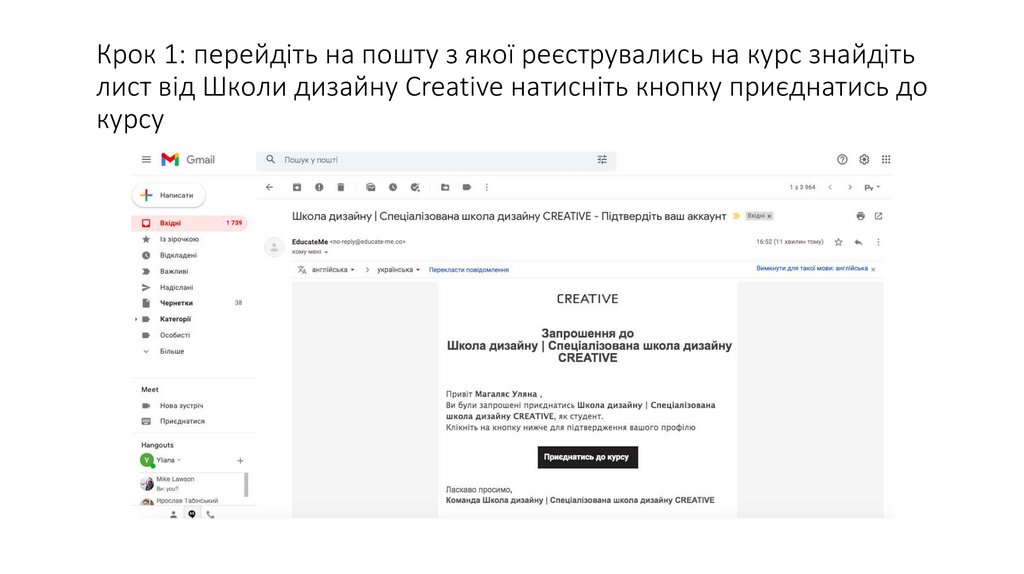Open Gmail settings gear icon
1024x574 pixels.
864,159
